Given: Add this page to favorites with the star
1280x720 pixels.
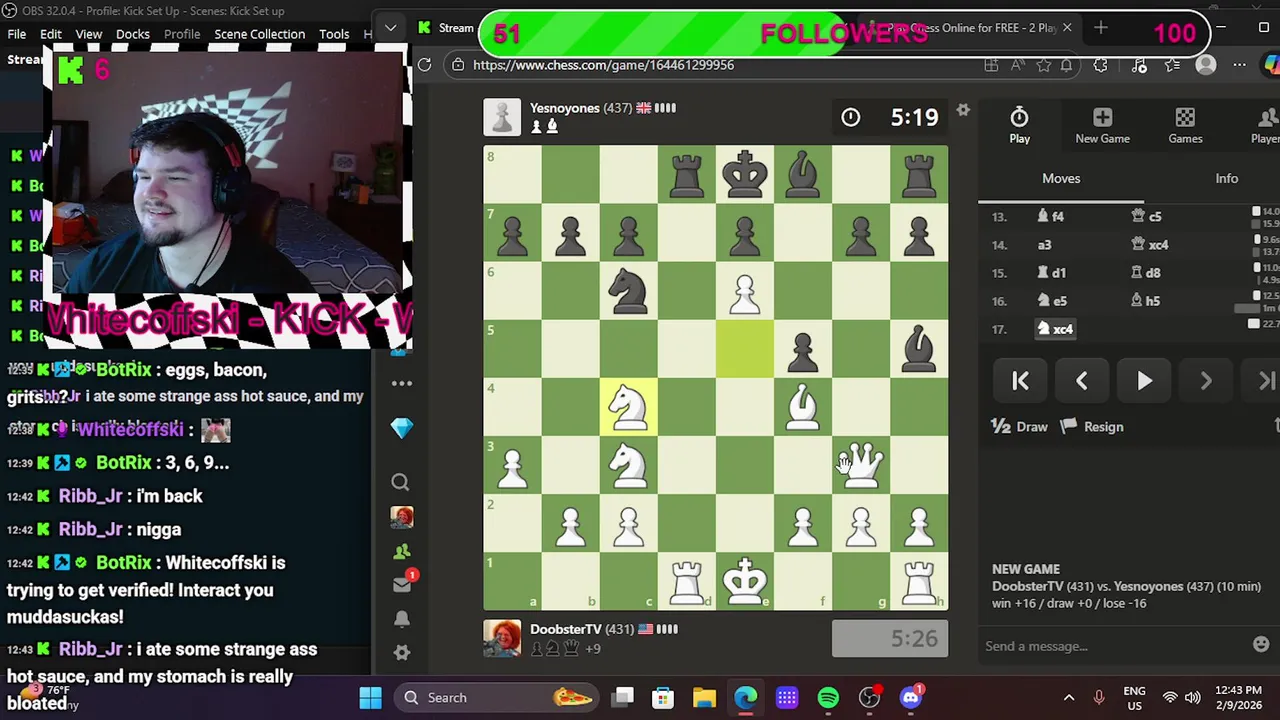Looking at the screenshot, I should coord(1043,65).
